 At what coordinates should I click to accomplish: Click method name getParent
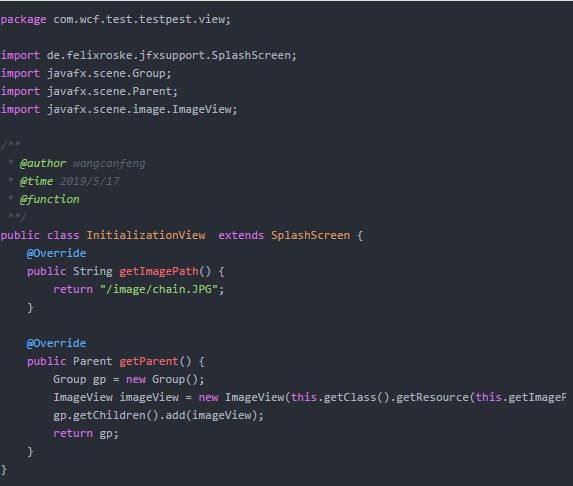149,361
